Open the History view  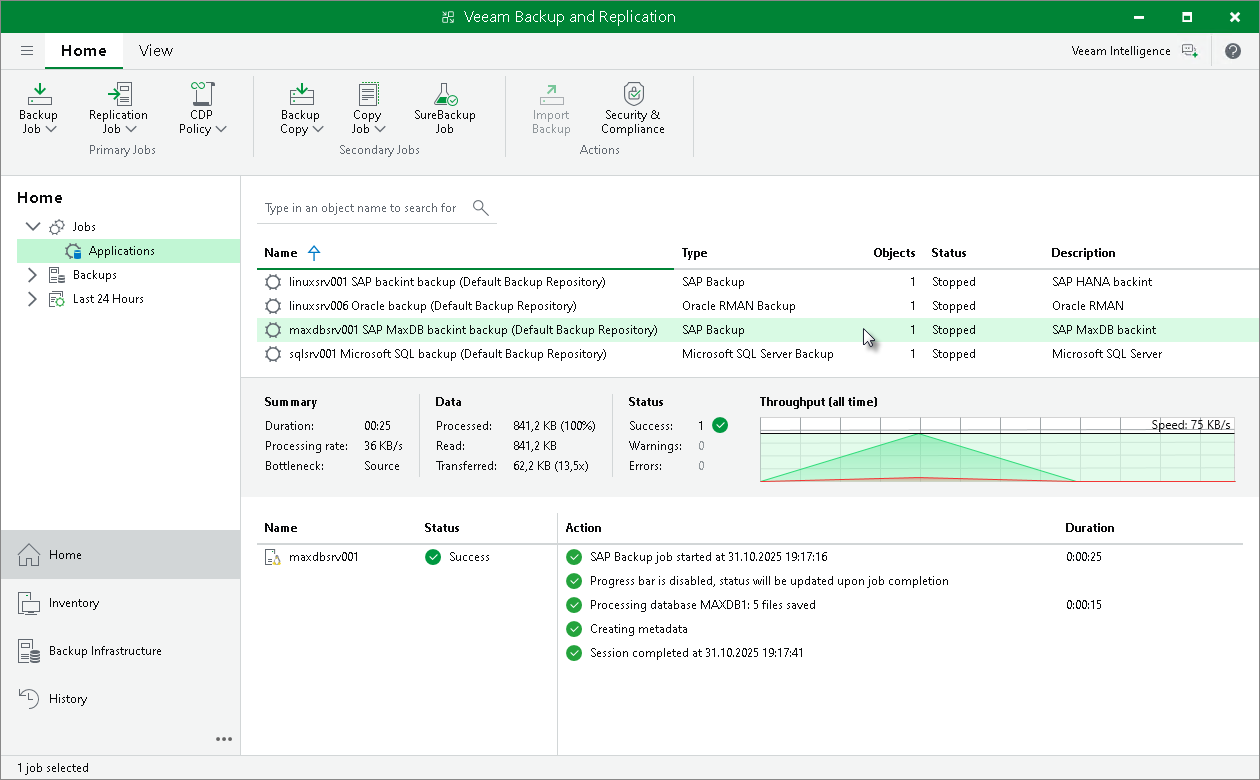click(68, 699)
